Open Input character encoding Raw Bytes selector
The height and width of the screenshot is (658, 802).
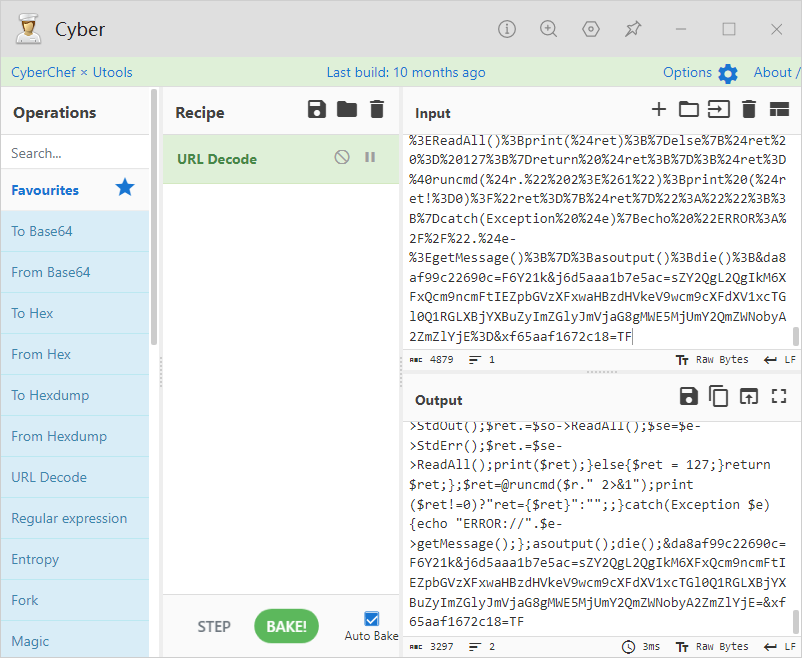[x=712, y=360]
